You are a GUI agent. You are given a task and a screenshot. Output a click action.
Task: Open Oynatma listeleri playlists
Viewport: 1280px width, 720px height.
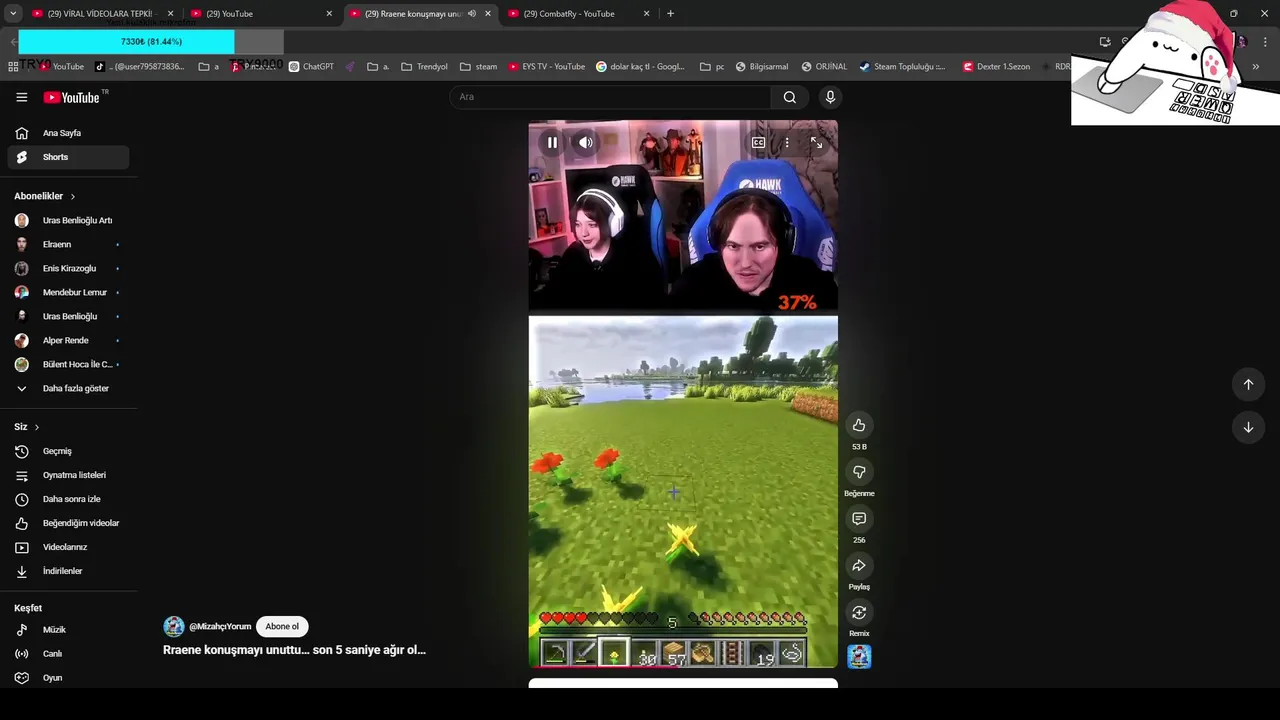click(x=68, y=475)
